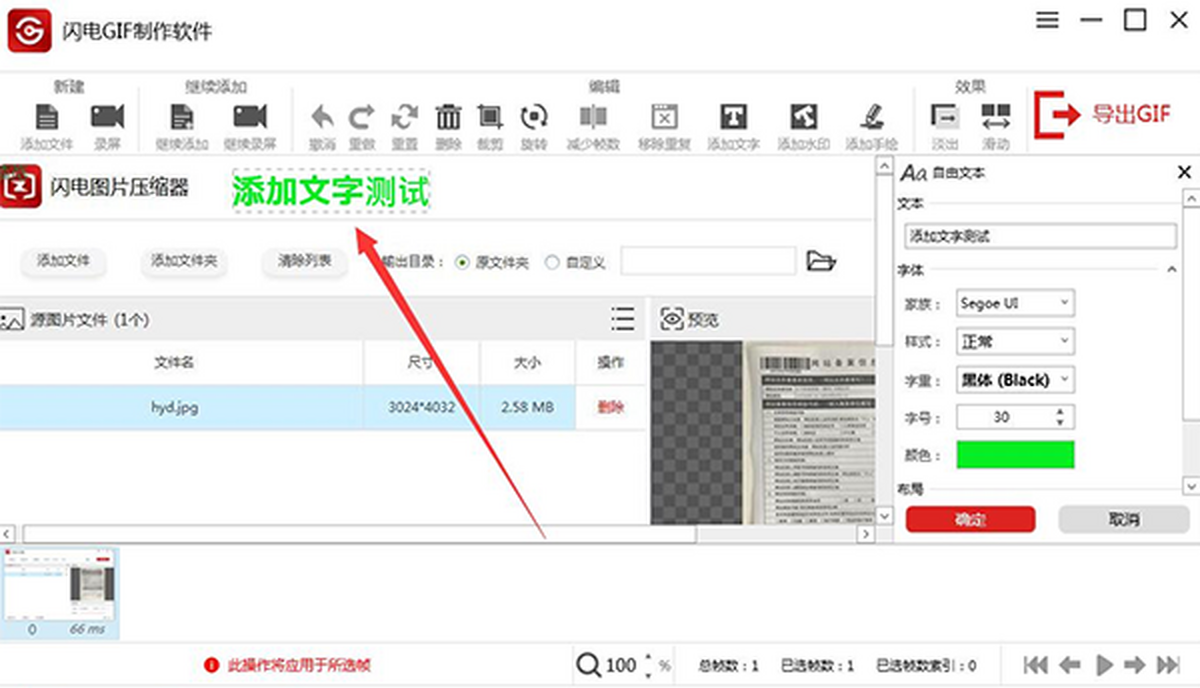Screen dimensions: 1200x688
Task: Open the 添加水印 watermark tool
Action: click(803, 118)
